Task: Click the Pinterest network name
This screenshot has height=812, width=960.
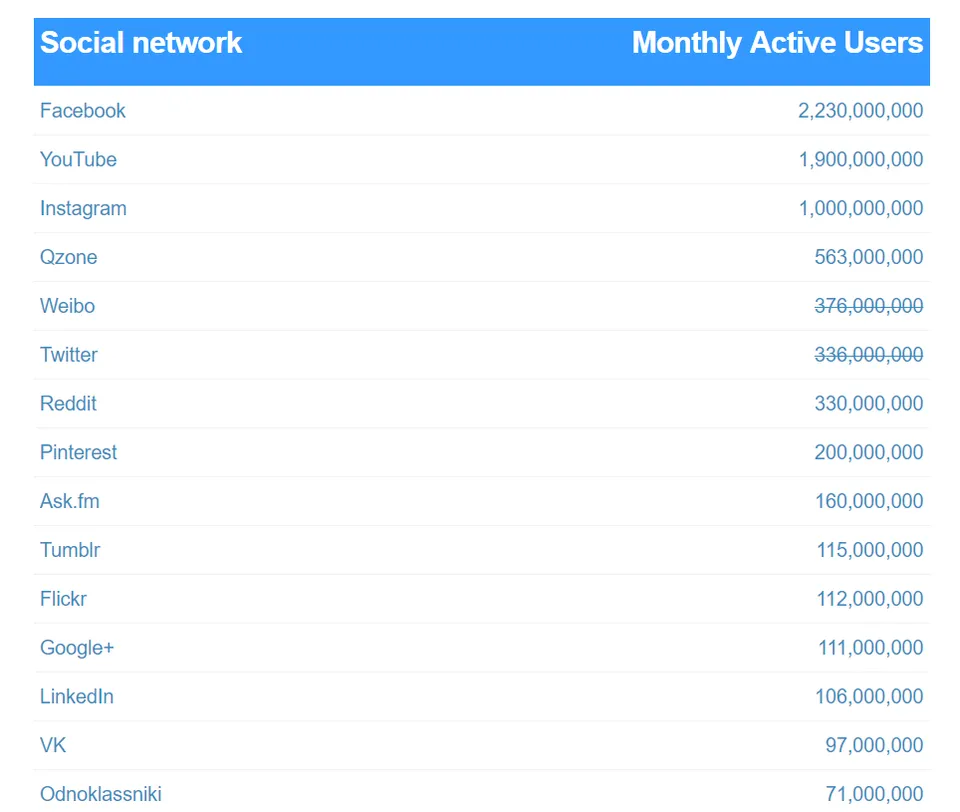Action: coord(78,453)
